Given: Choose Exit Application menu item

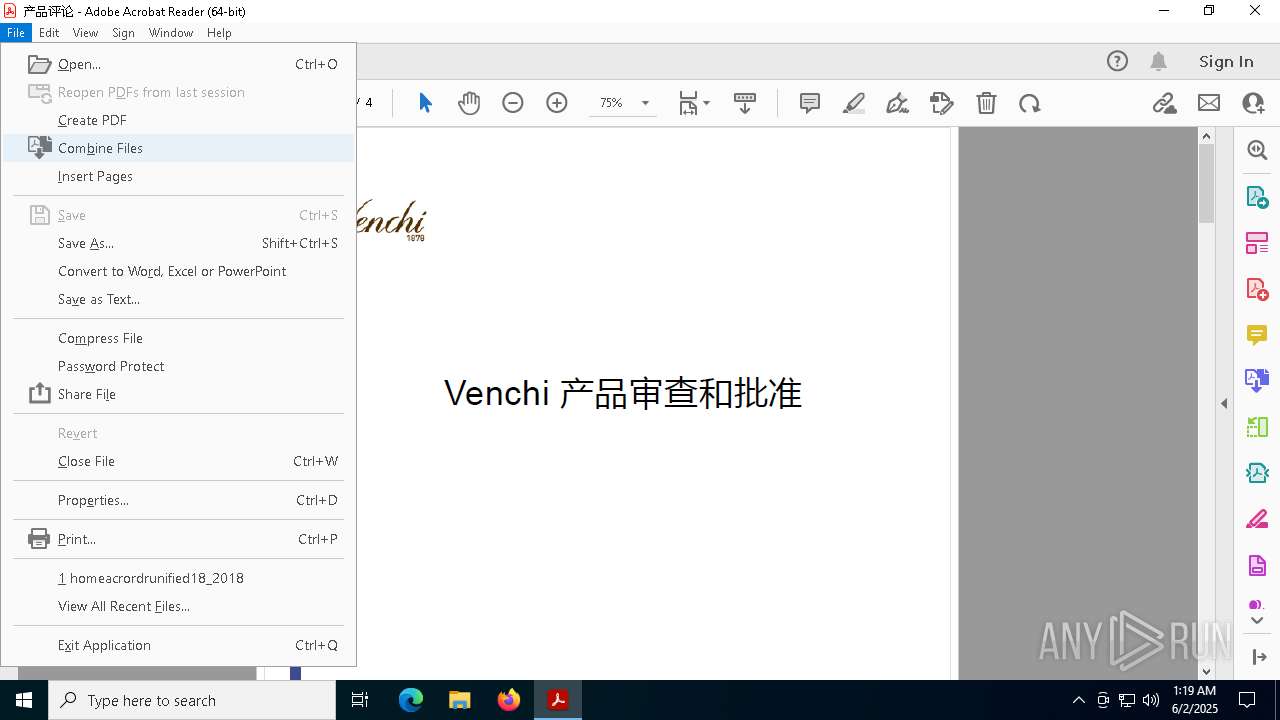Looking at the screenshot, I should [178, 645].
